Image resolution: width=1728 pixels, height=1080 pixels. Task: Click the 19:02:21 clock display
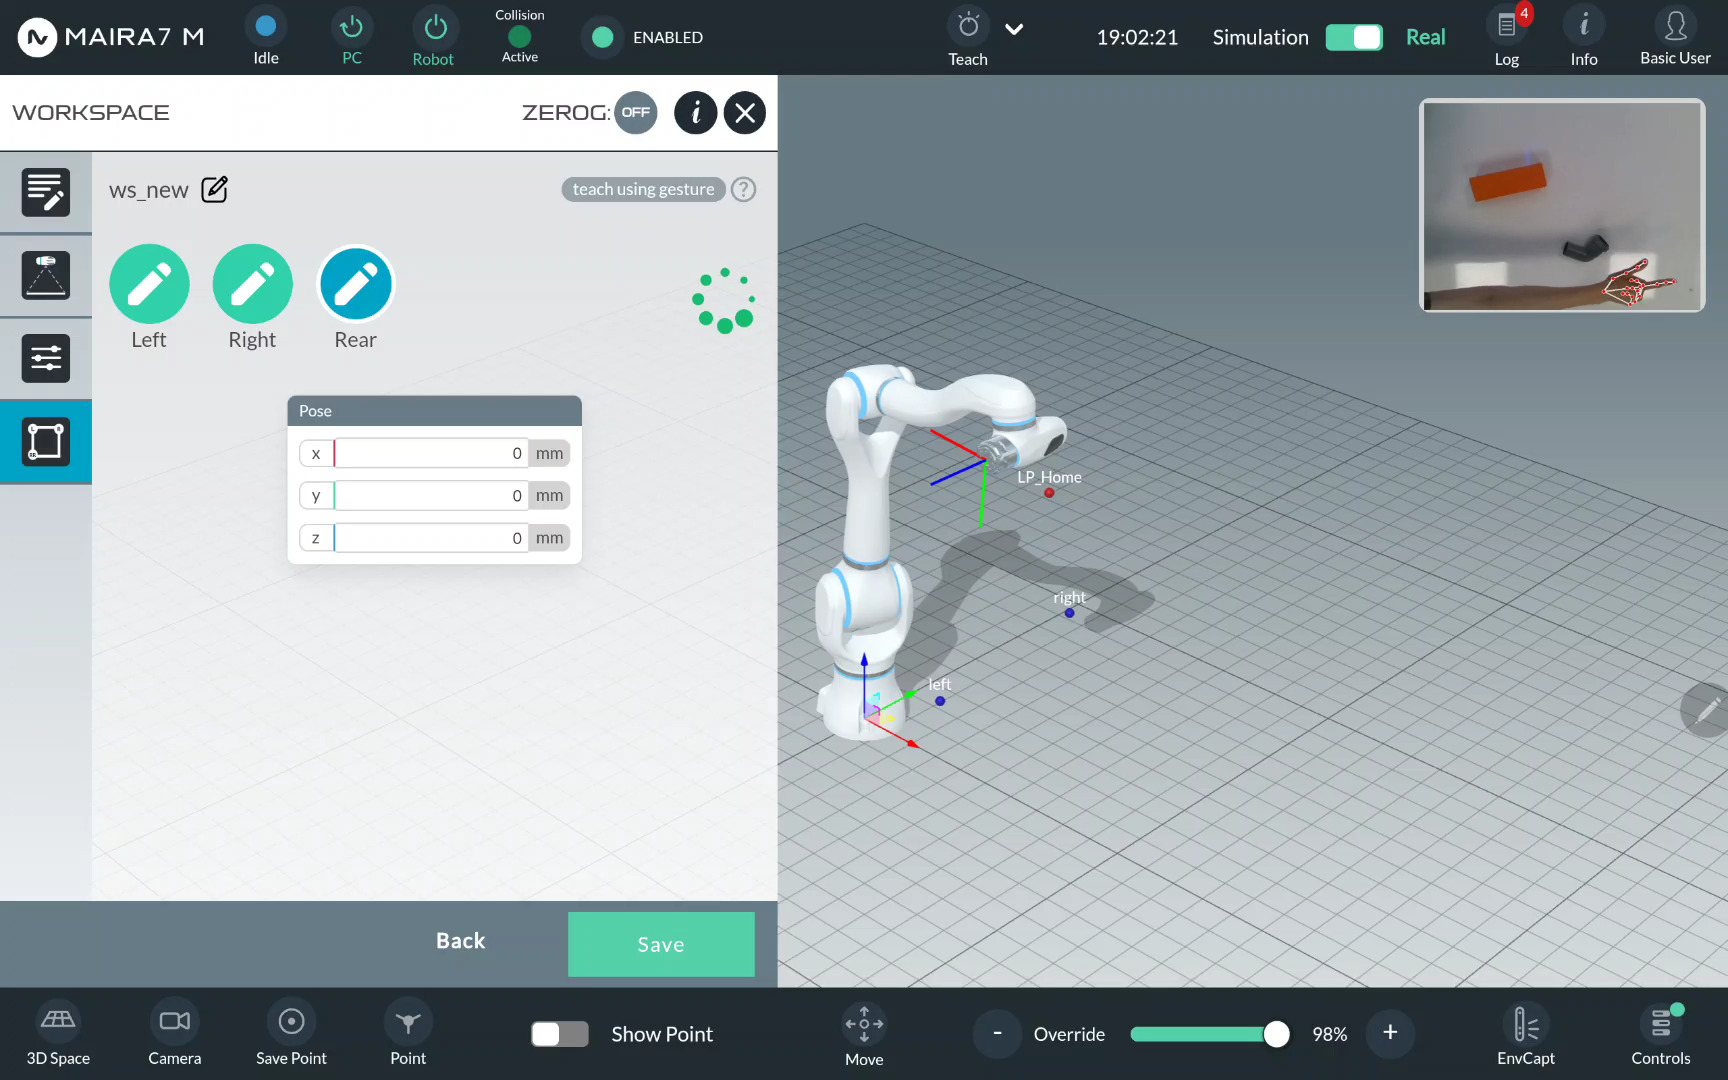coord(1137,37)
